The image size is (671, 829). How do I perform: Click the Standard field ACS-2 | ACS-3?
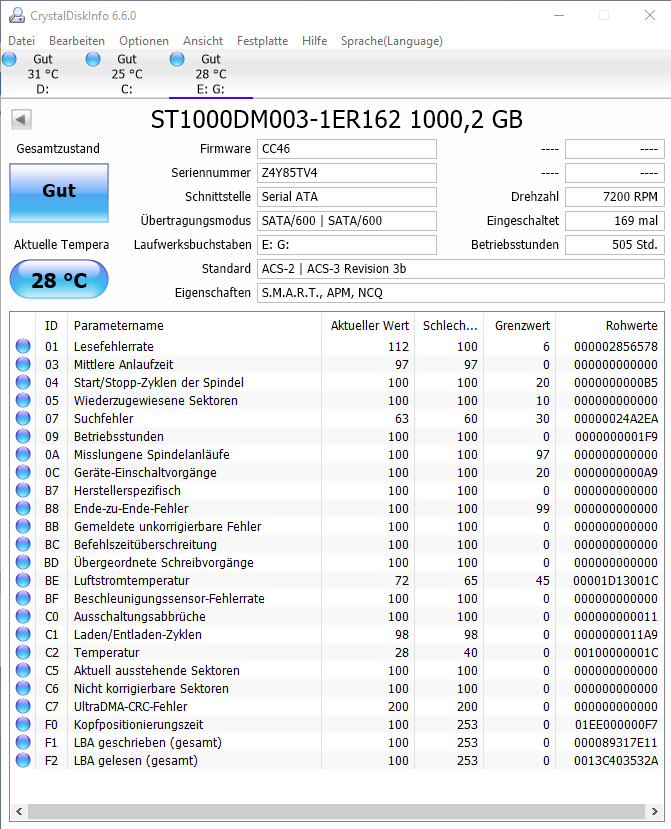(x=461, y=269)
